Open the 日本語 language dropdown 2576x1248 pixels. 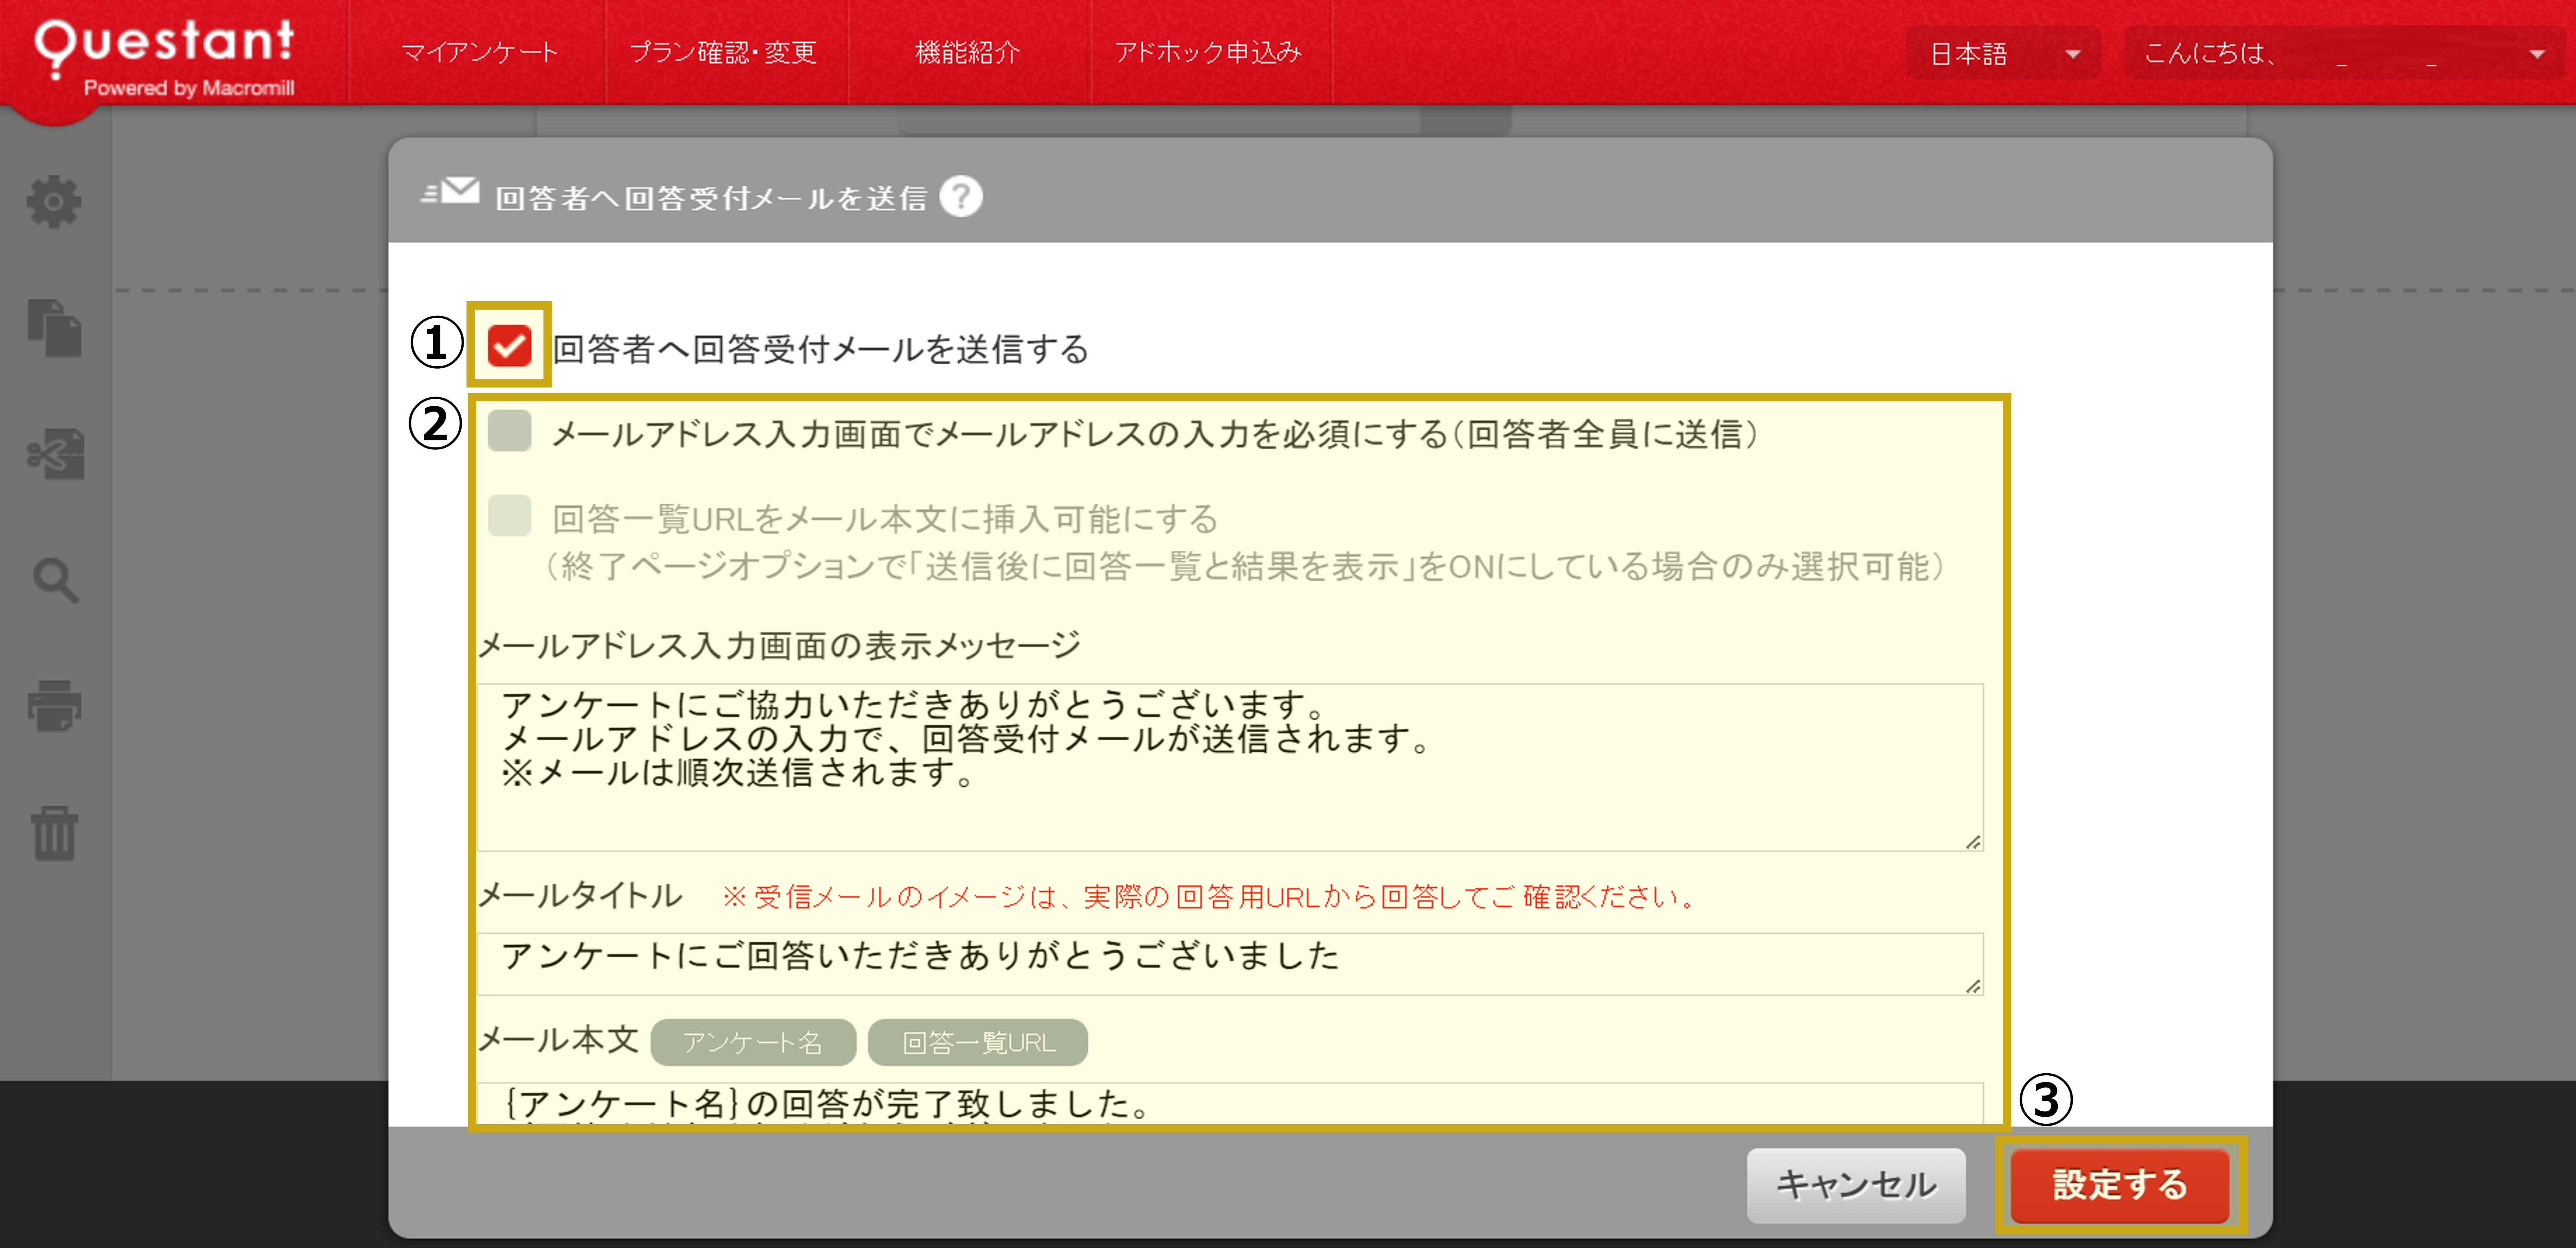pyautogui.click(x=2003, y=54)
